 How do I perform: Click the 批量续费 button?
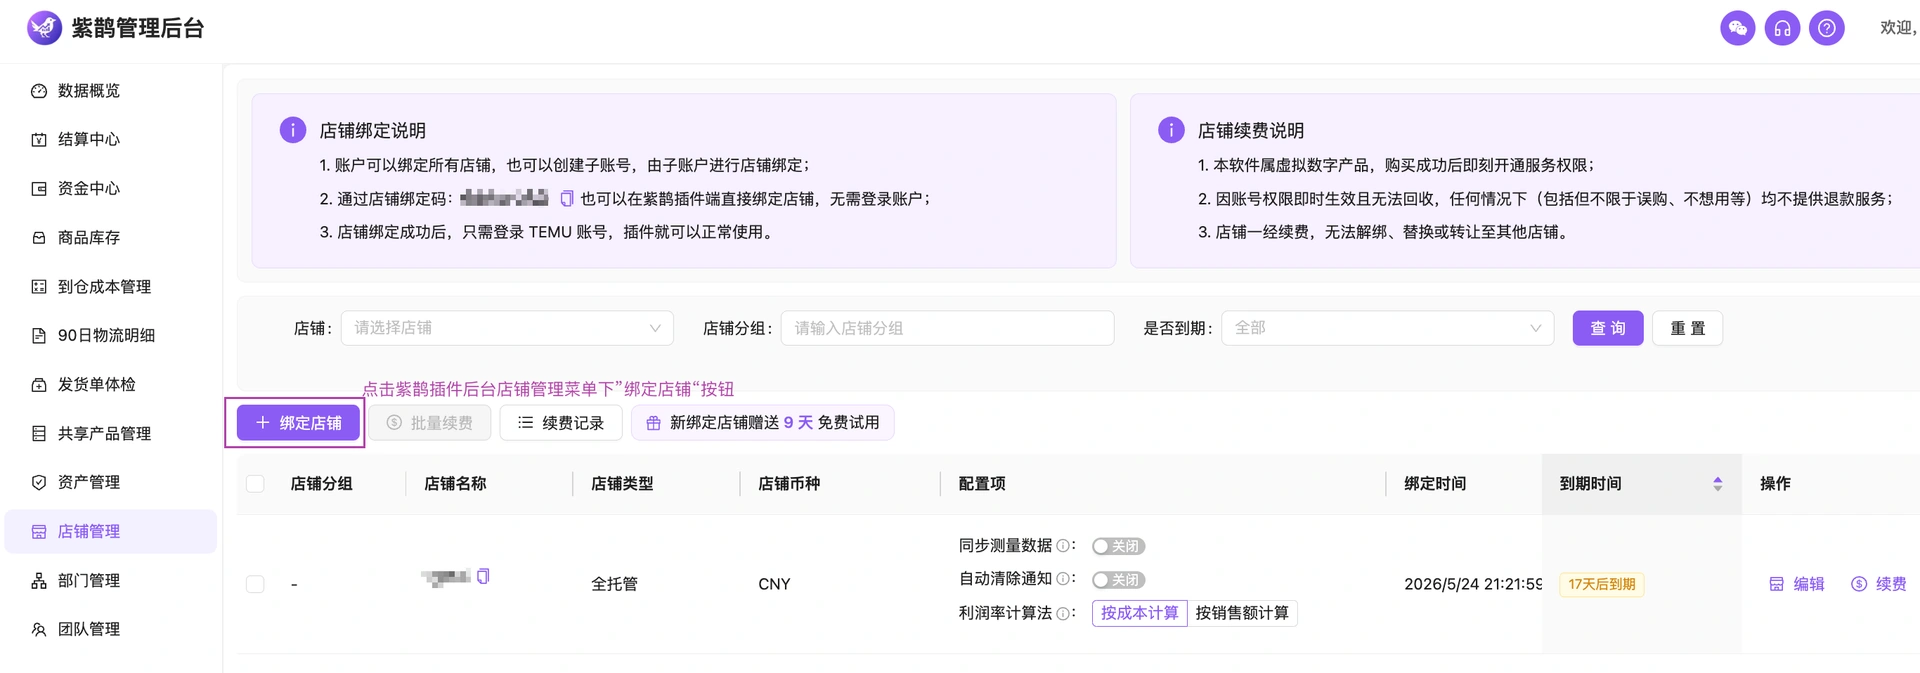pyautogui.click(x=430, y=423)
